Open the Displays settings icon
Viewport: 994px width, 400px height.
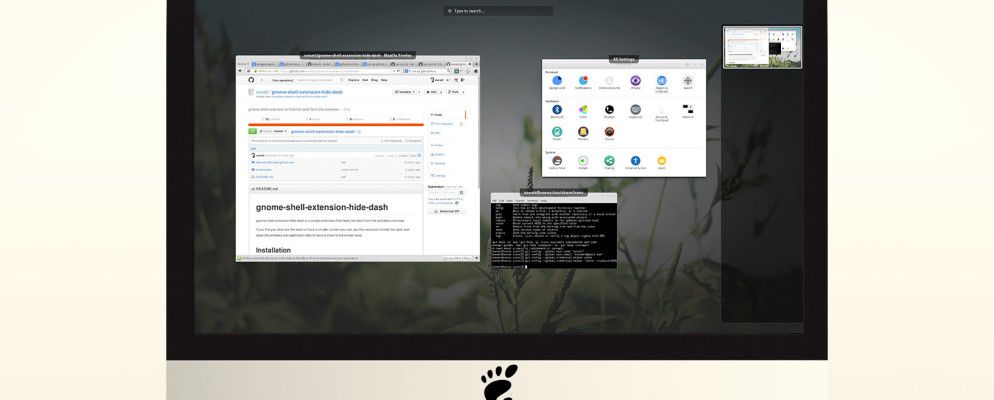click(609, 112)
